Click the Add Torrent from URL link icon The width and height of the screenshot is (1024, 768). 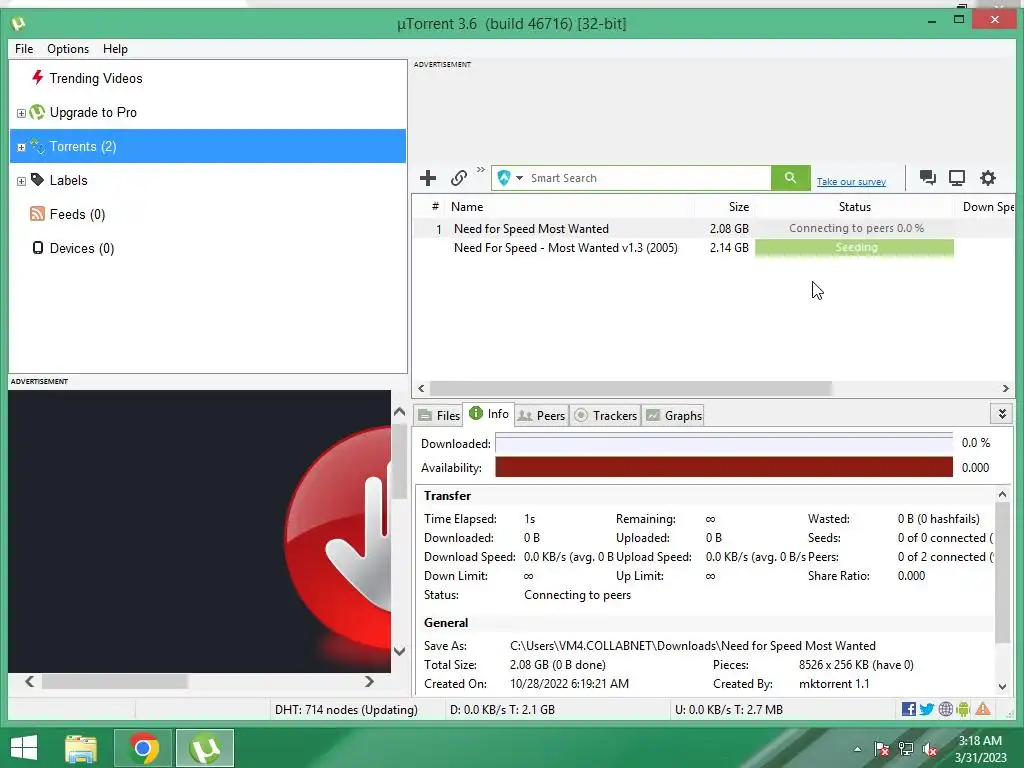458,178
